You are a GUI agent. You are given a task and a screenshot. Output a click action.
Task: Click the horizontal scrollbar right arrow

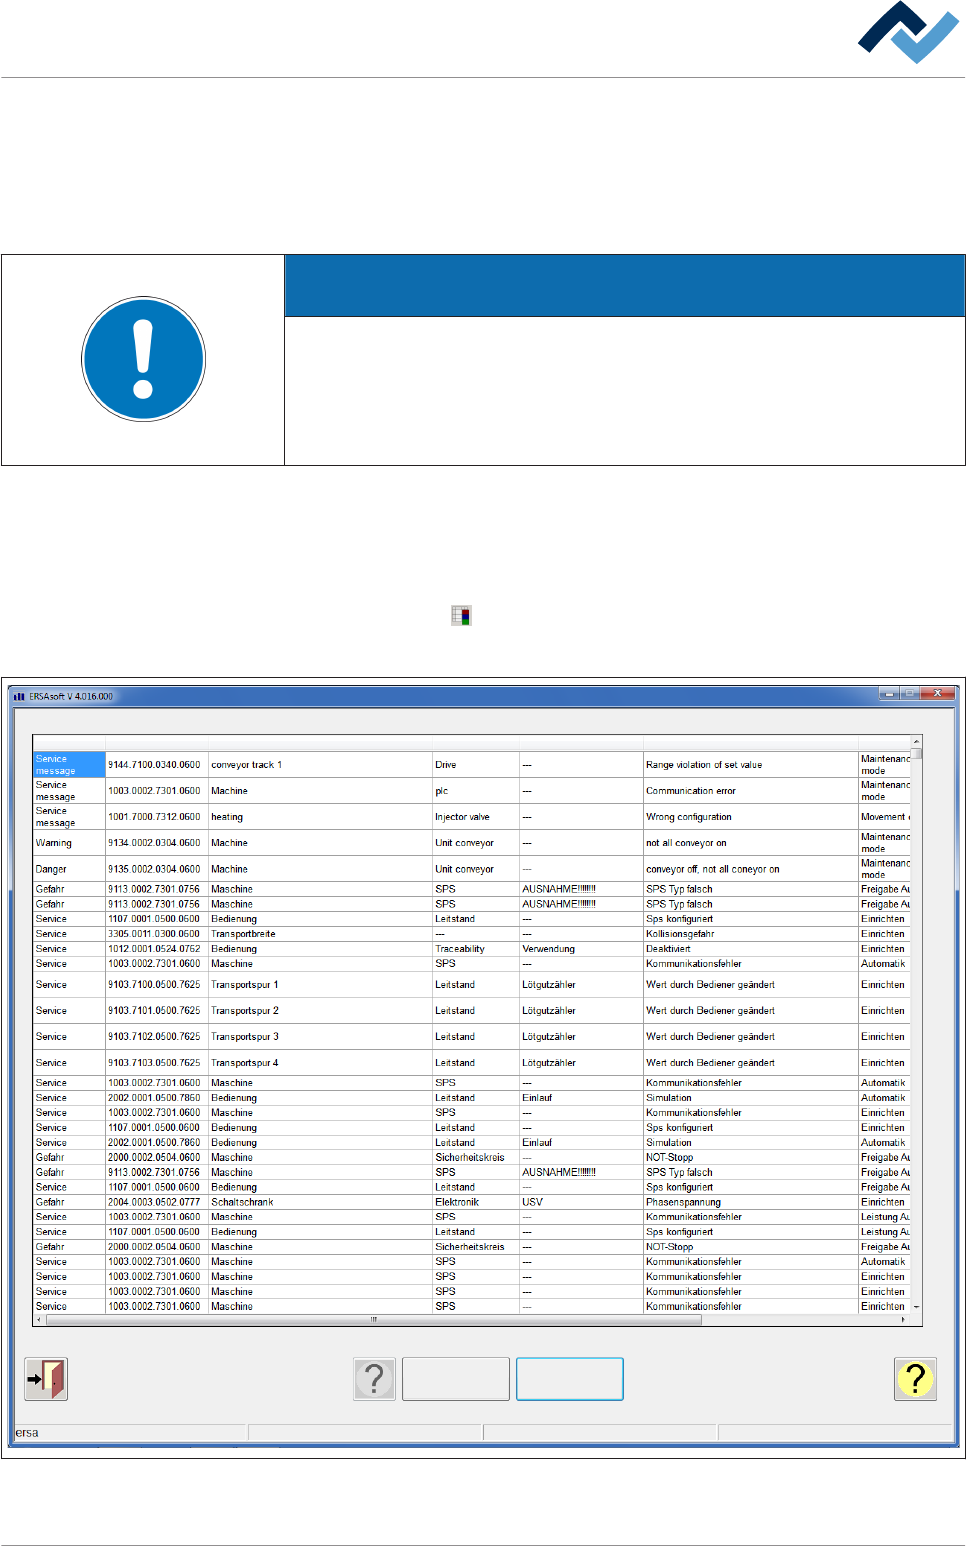(903, 1320)
